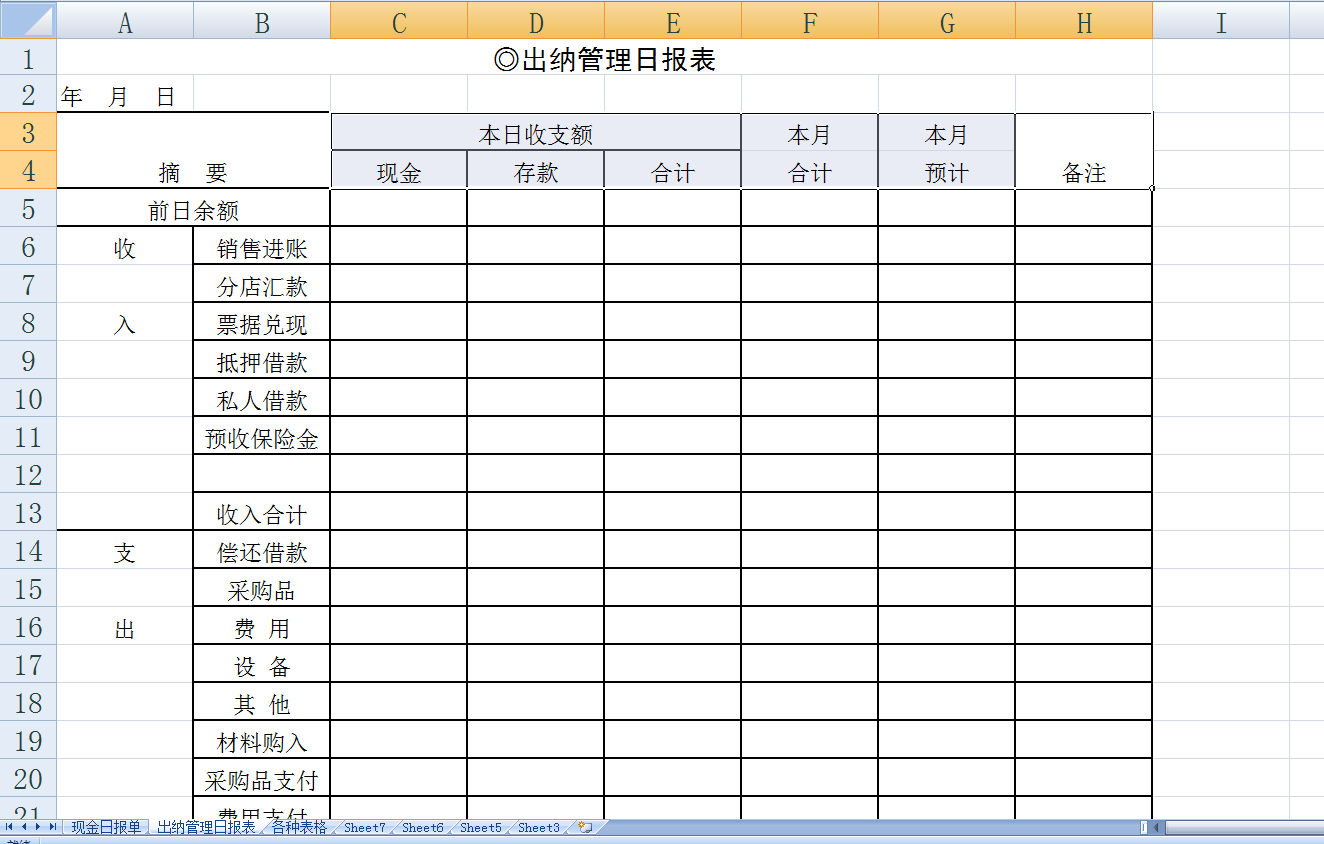Switch to the Sheet7 tab
Screen dimensions: 1324x844
tap(364, 827)
